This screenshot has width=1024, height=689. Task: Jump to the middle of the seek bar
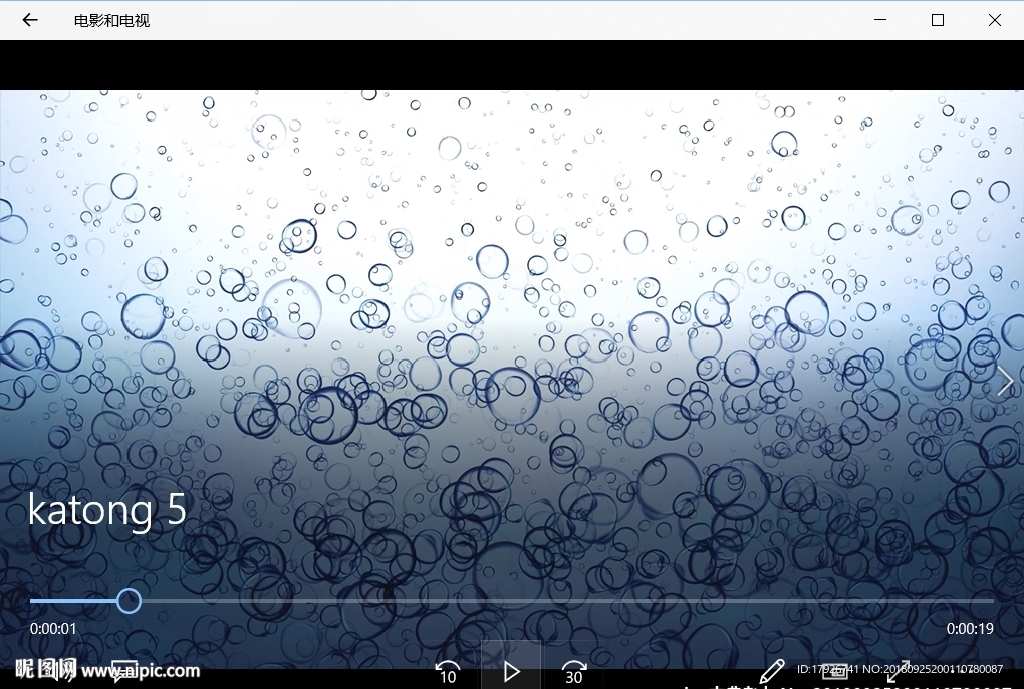tap(512, 601)
